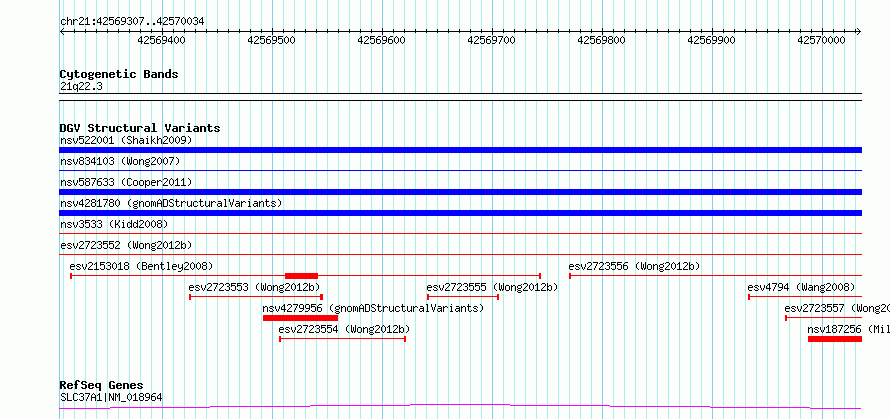Viewport: 890px width, 419px height.
Task: Open variant label esv2723553 (Wong2012b)
Action: (255, 287)
